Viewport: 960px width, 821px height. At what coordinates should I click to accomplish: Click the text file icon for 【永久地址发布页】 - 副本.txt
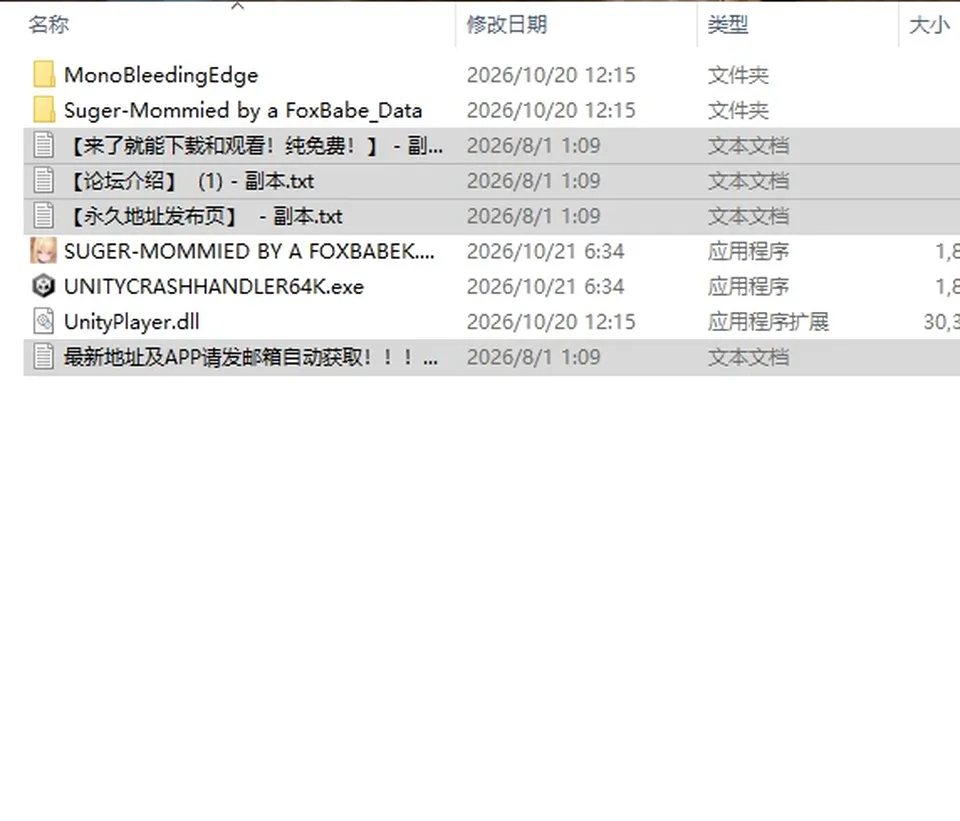coord(43,216)
